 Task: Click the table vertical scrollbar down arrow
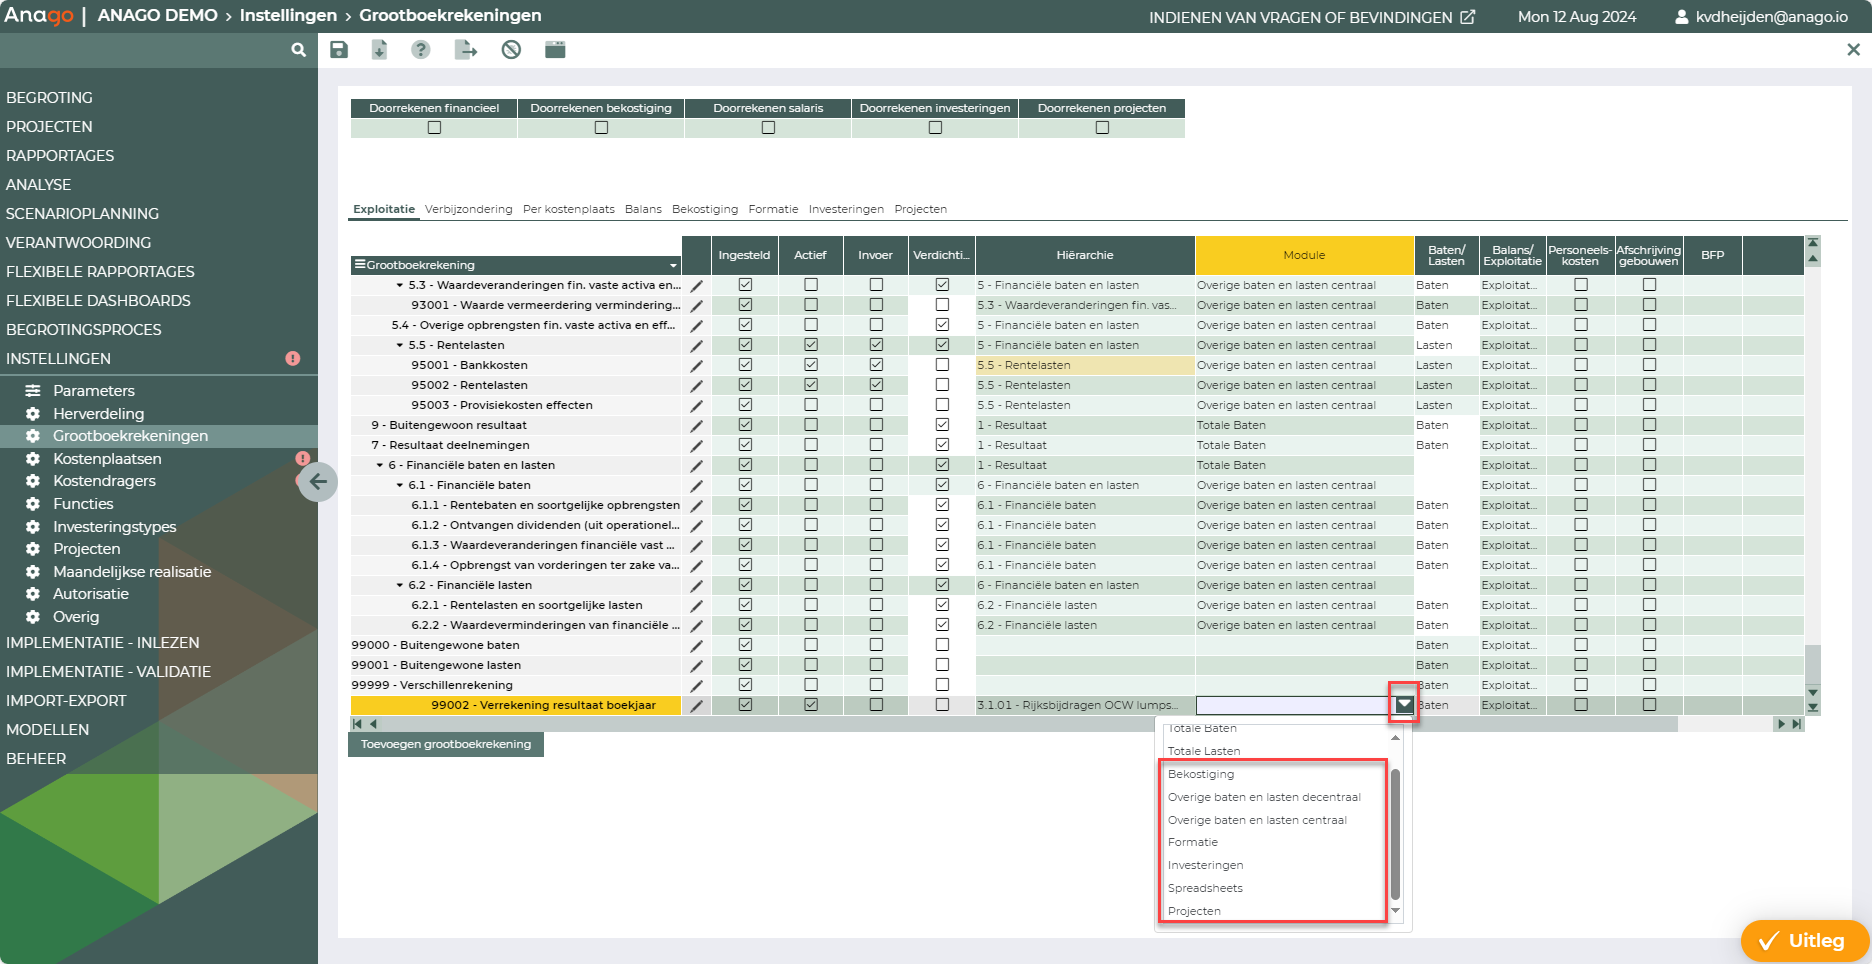coord(1812,693)
